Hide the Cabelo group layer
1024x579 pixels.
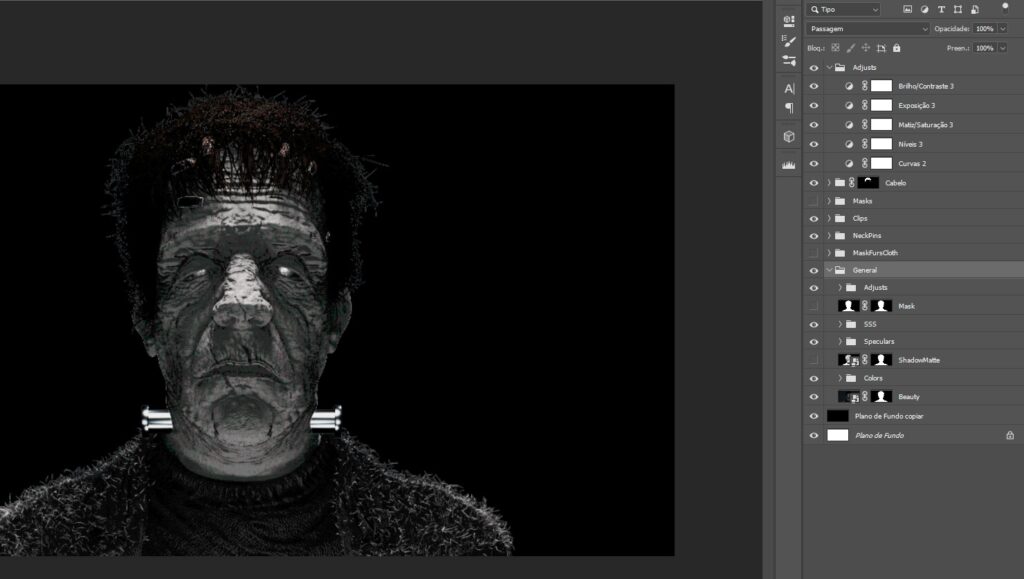(813, 183)
